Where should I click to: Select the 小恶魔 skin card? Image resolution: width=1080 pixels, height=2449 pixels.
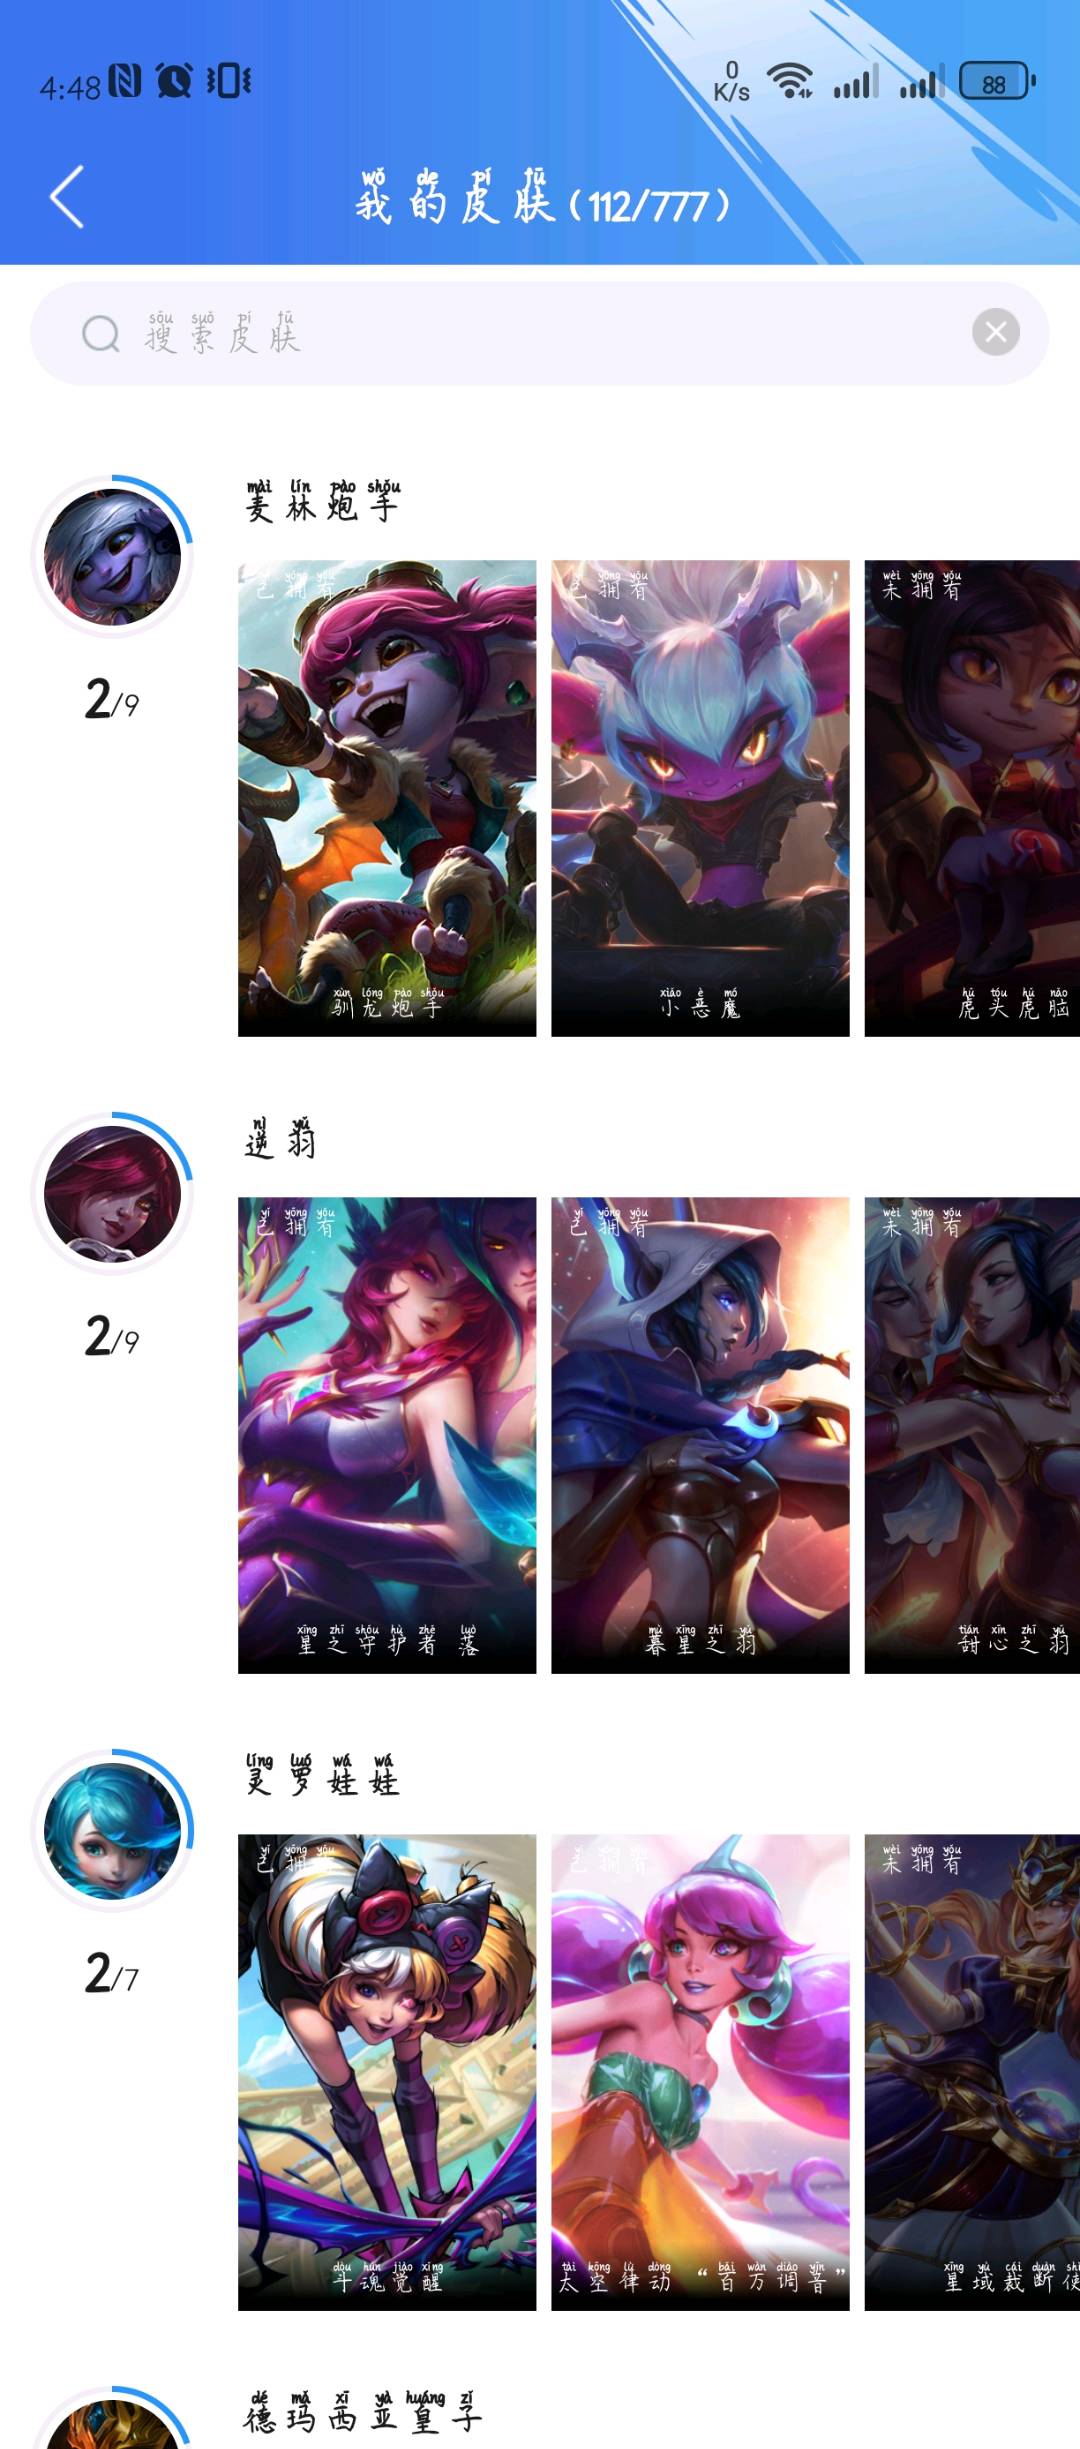tap(700, 798)
